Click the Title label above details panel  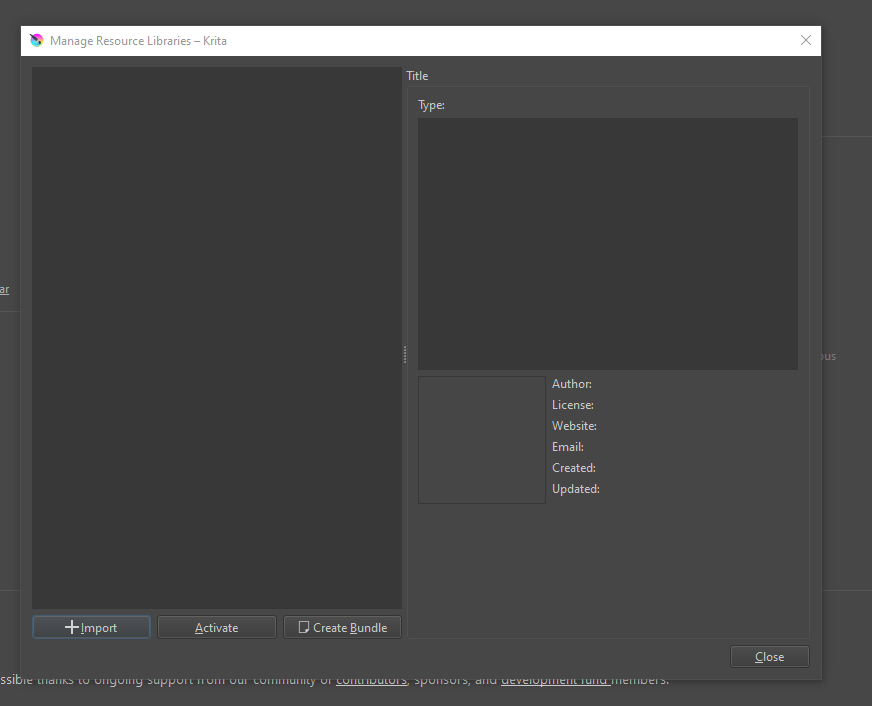coord(417,76)
